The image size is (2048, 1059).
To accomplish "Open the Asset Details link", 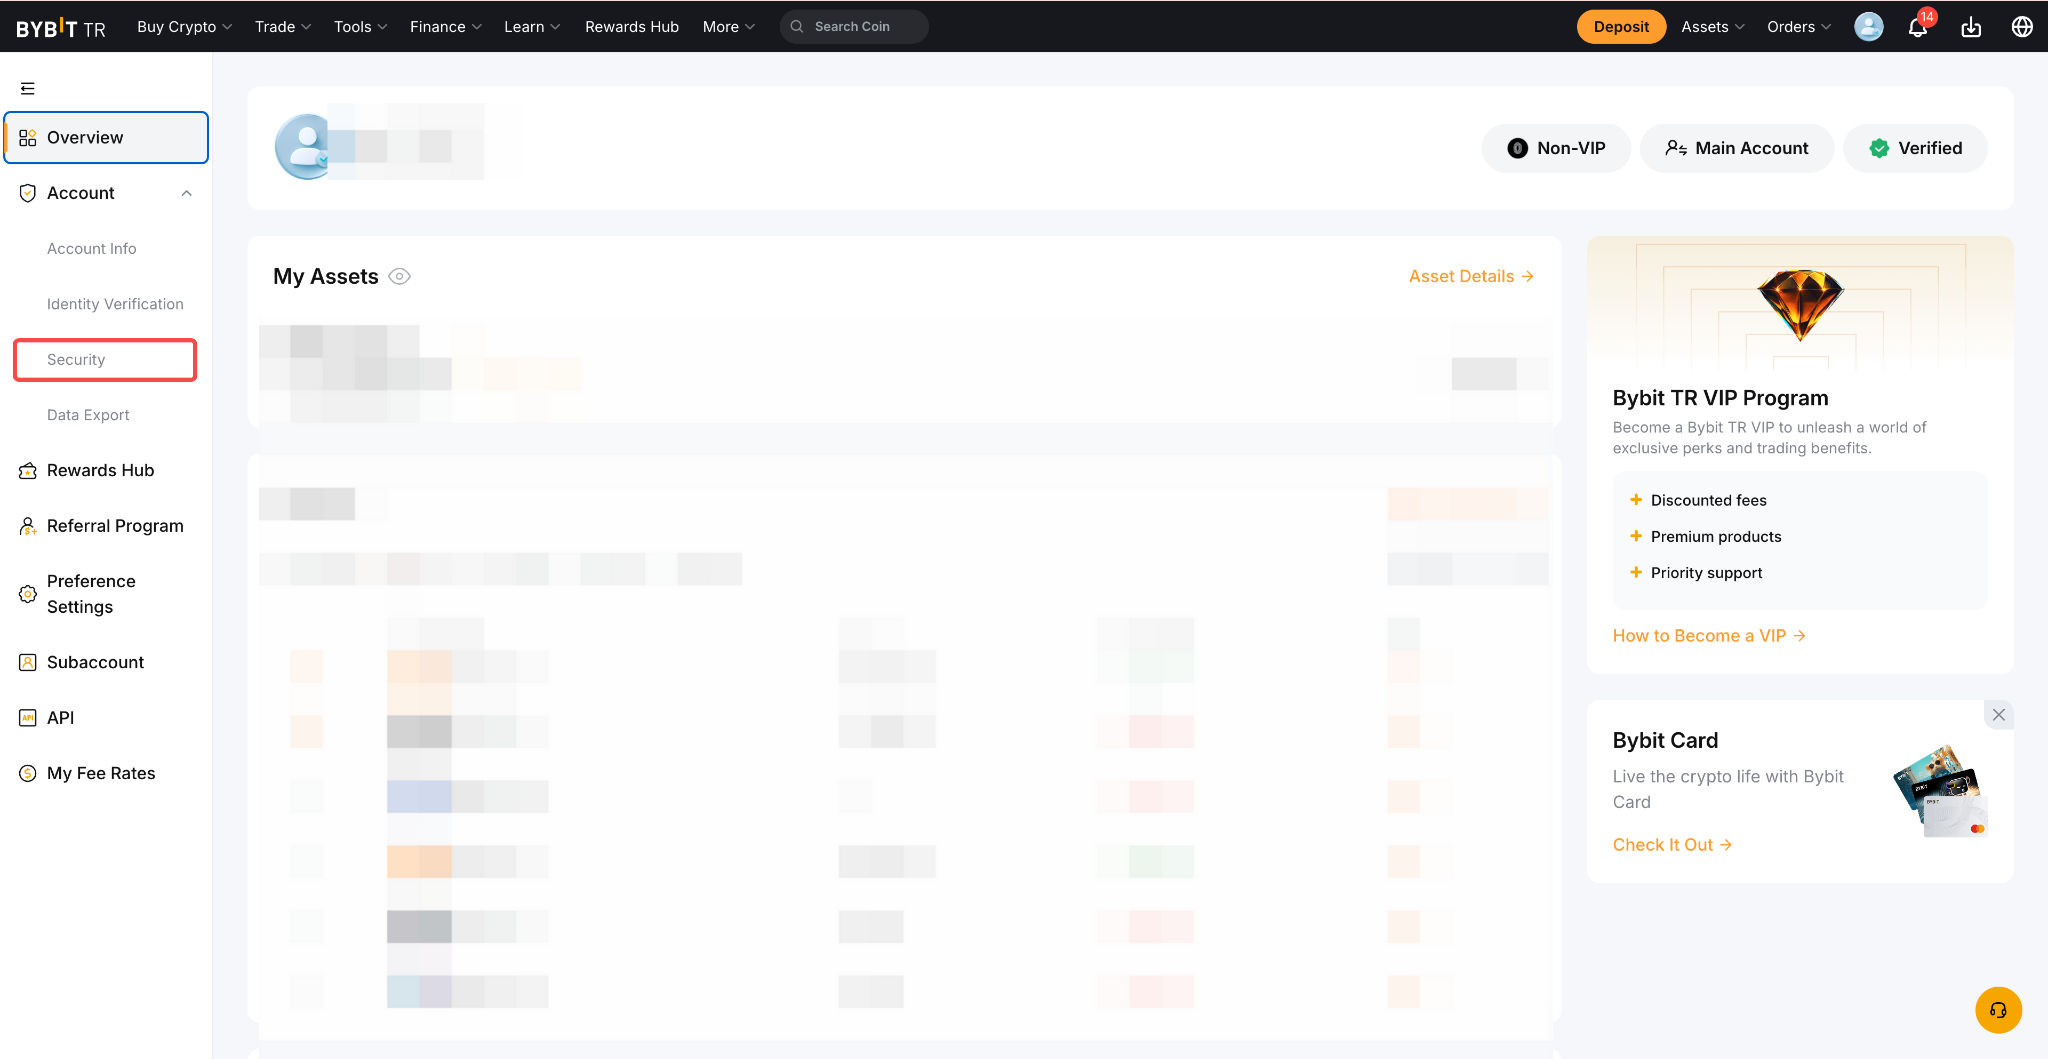I will pyautogui.click(x=1470, y=277).
